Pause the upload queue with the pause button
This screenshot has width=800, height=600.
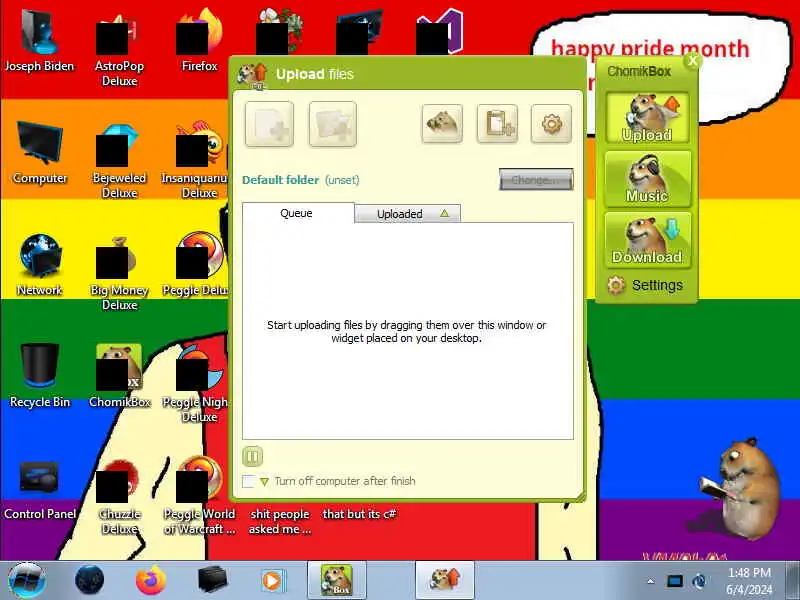pos(253,456)
